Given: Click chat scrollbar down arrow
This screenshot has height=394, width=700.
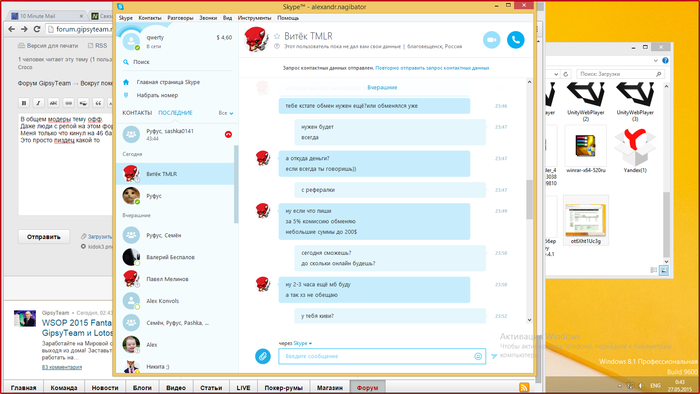Looking at the screenshot, I should (x=529, y=320).
